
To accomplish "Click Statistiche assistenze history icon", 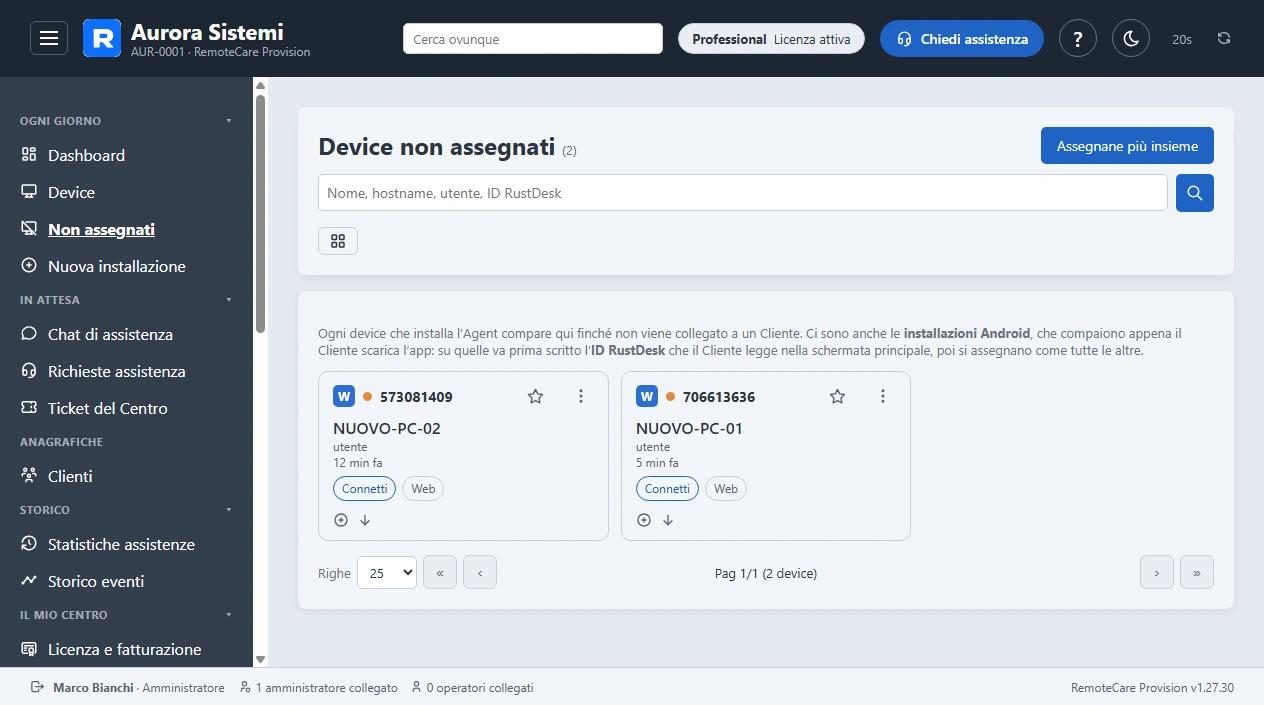I will (x=29, y=544).
